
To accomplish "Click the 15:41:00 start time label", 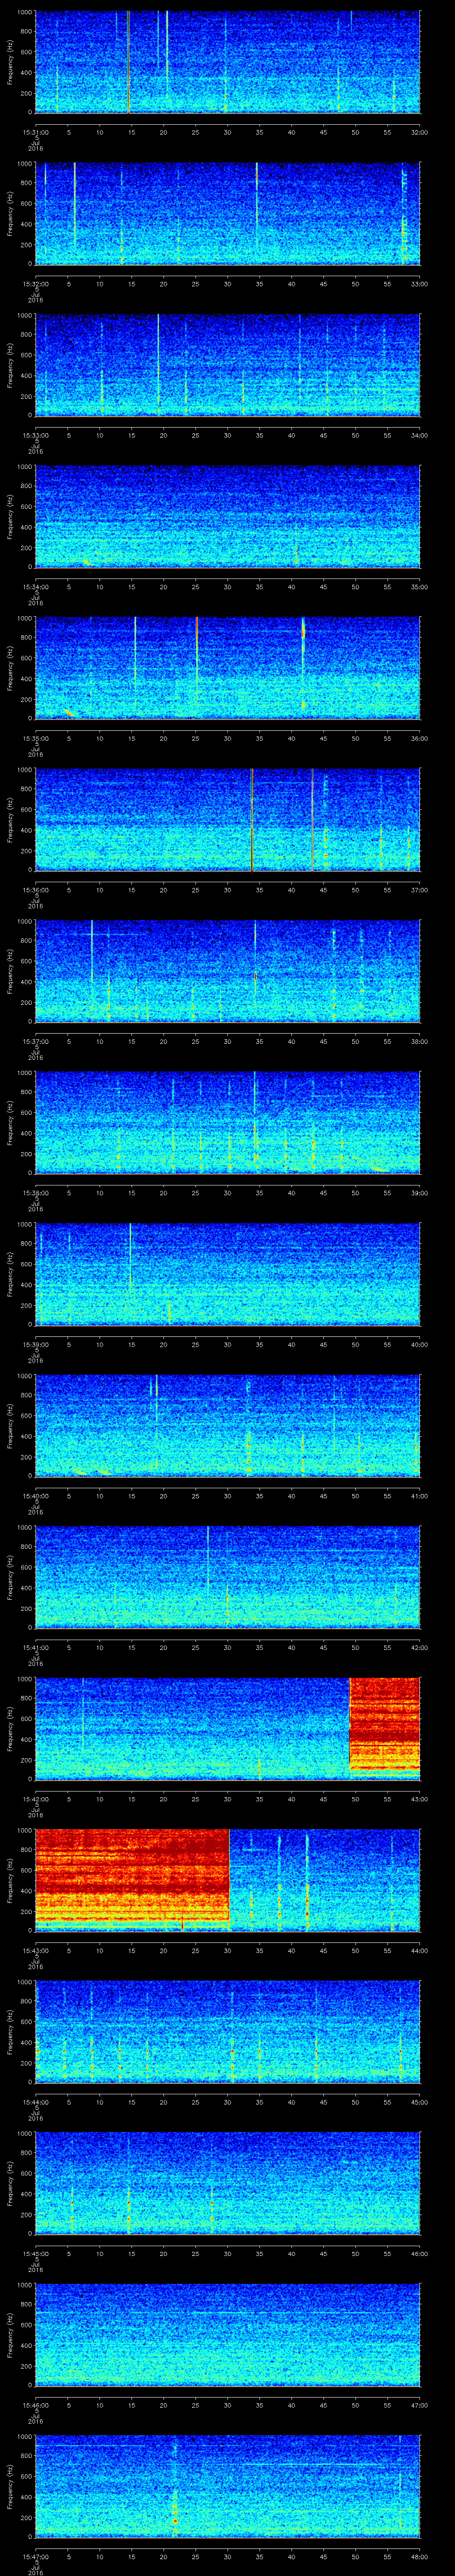I will 35,1647.
